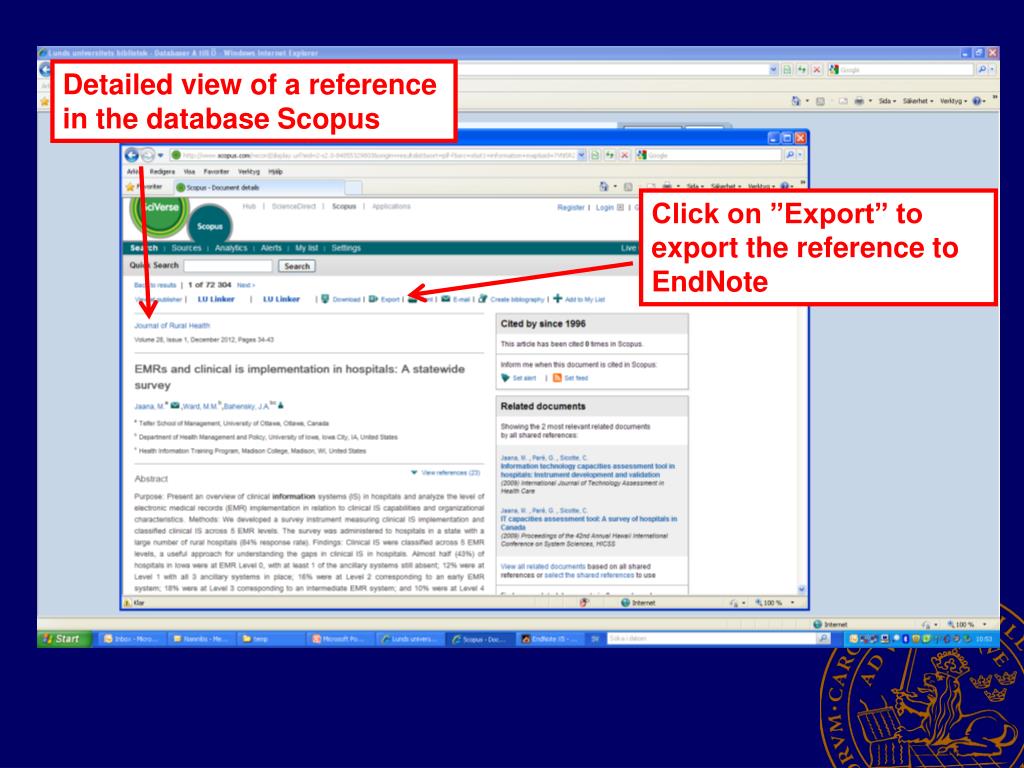Open the Favoriter menu in Scopus window
Viewport: 1024px width, 768px height.
[x=216, y=172]
